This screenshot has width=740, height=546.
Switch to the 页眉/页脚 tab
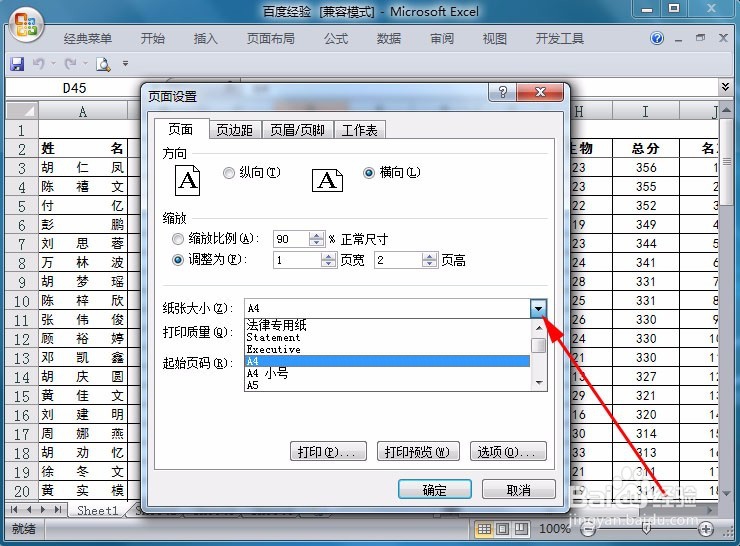[x=297, y=130]
